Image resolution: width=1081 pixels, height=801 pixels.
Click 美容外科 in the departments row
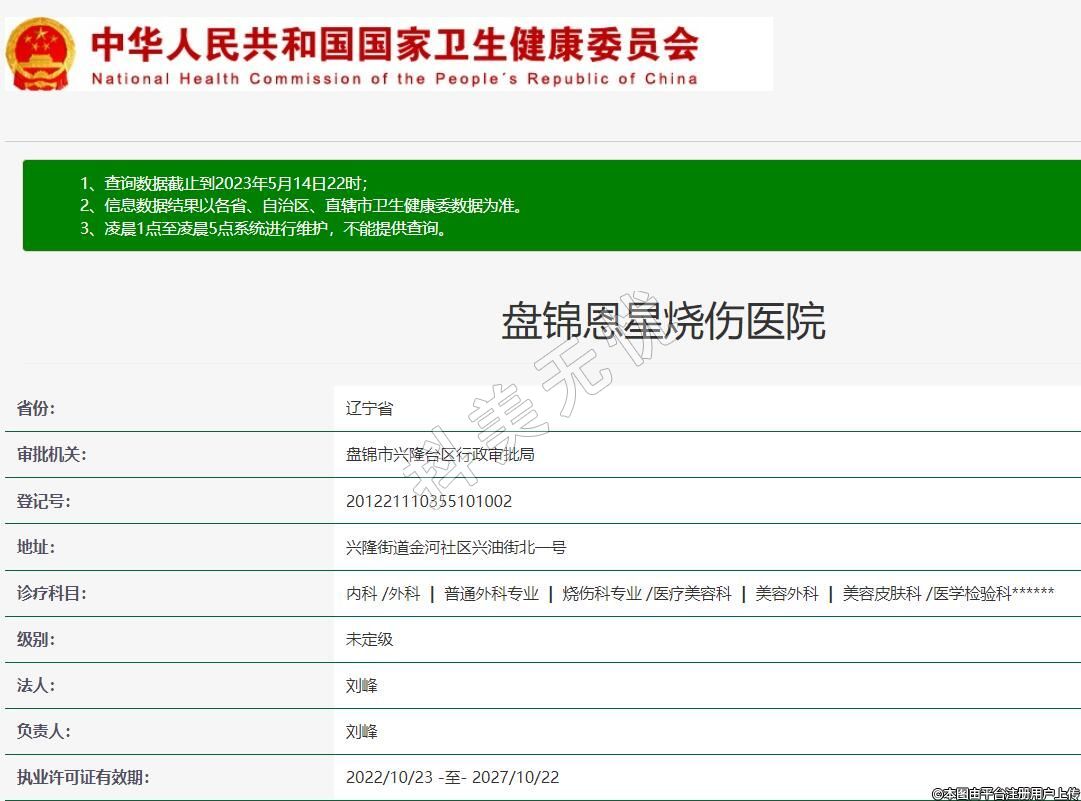[786, 593]
